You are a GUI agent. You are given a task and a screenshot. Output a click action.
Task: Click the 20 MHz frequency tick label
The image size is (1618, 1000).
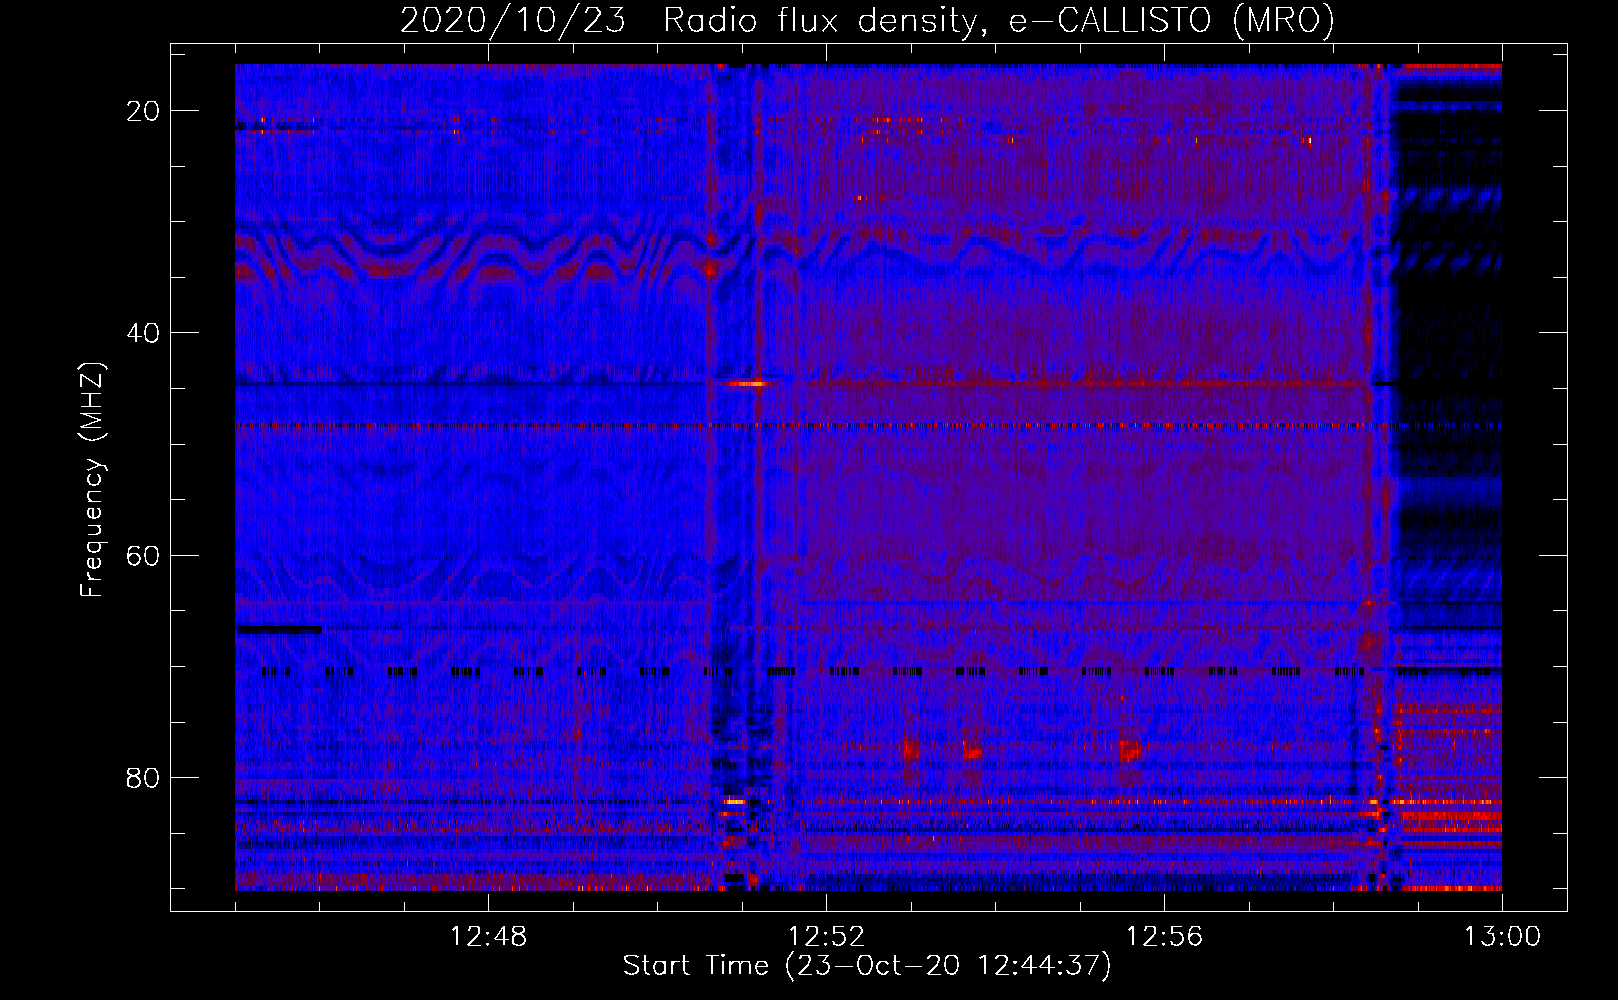tap(144, 111)
